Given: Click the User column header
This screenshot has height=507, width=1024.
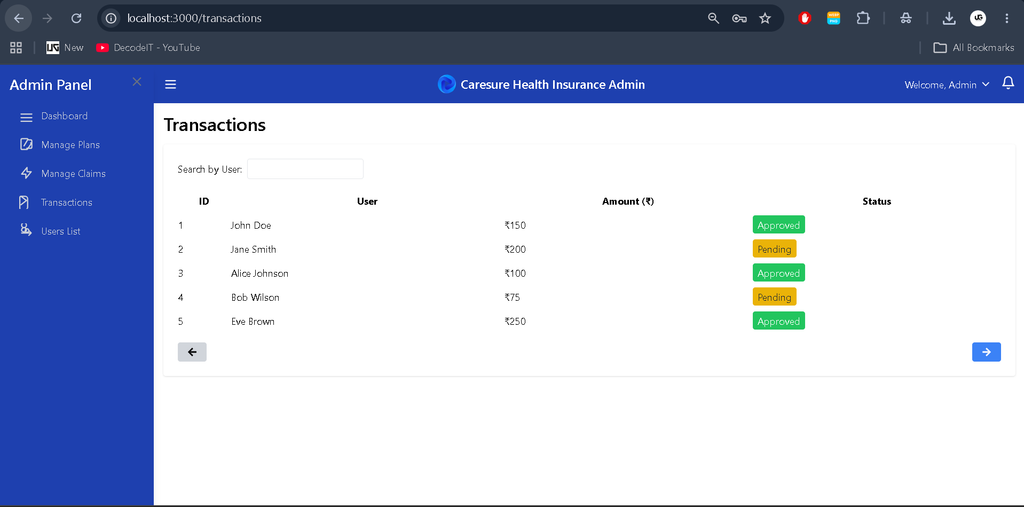Looking at the screenshot, I should tap(367, 201).
